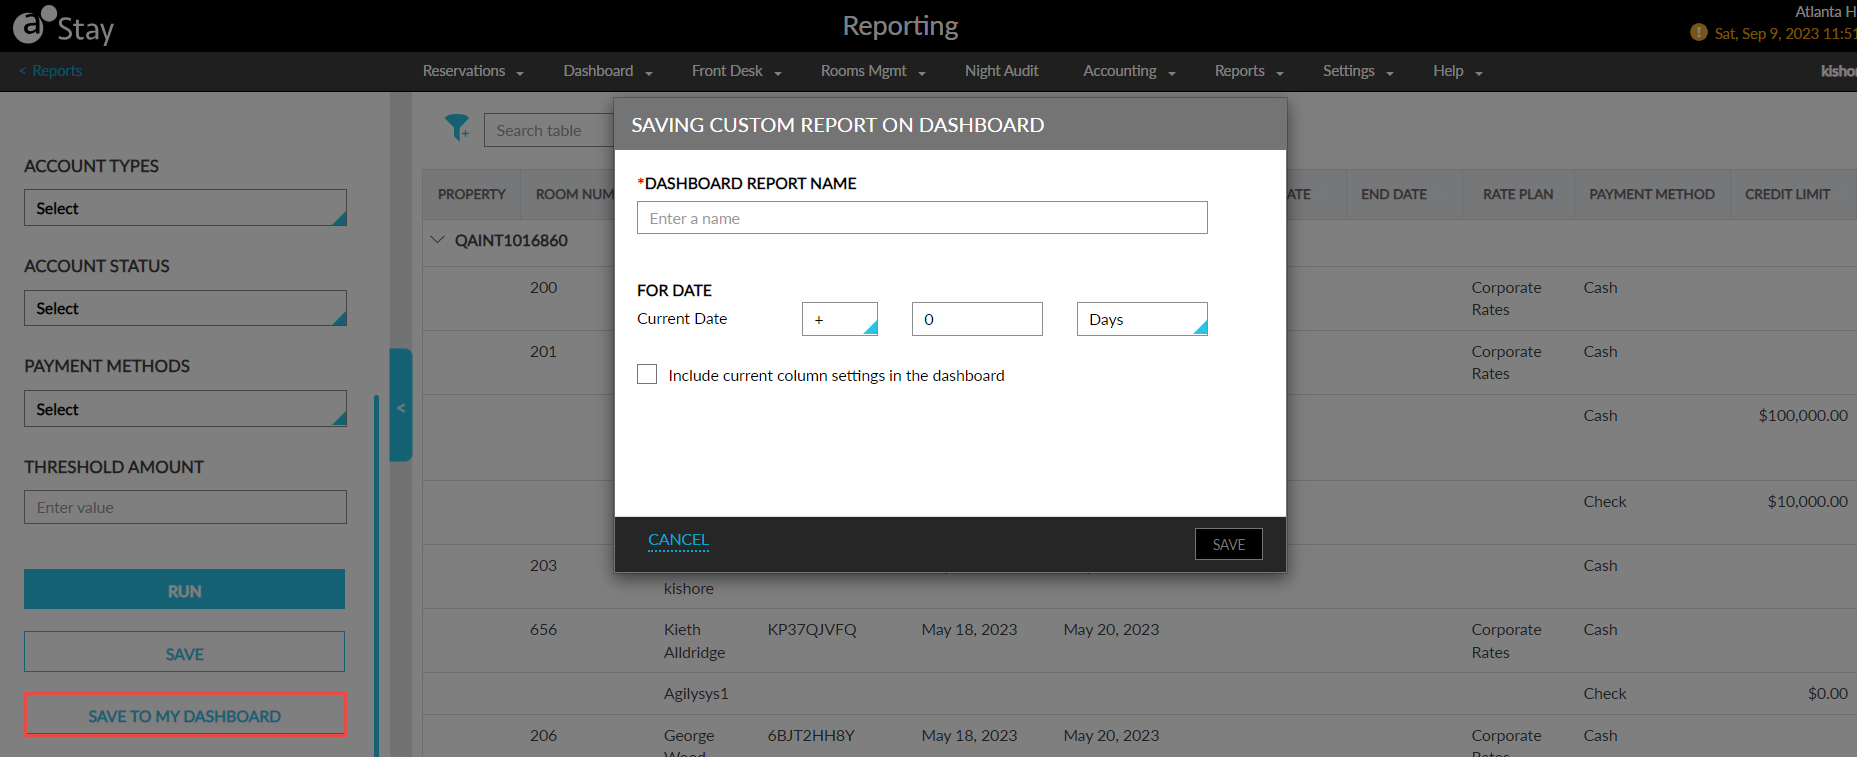The image size is (1857, 757).
Task: Focus the date offset number field
Action: coord(977,319)
